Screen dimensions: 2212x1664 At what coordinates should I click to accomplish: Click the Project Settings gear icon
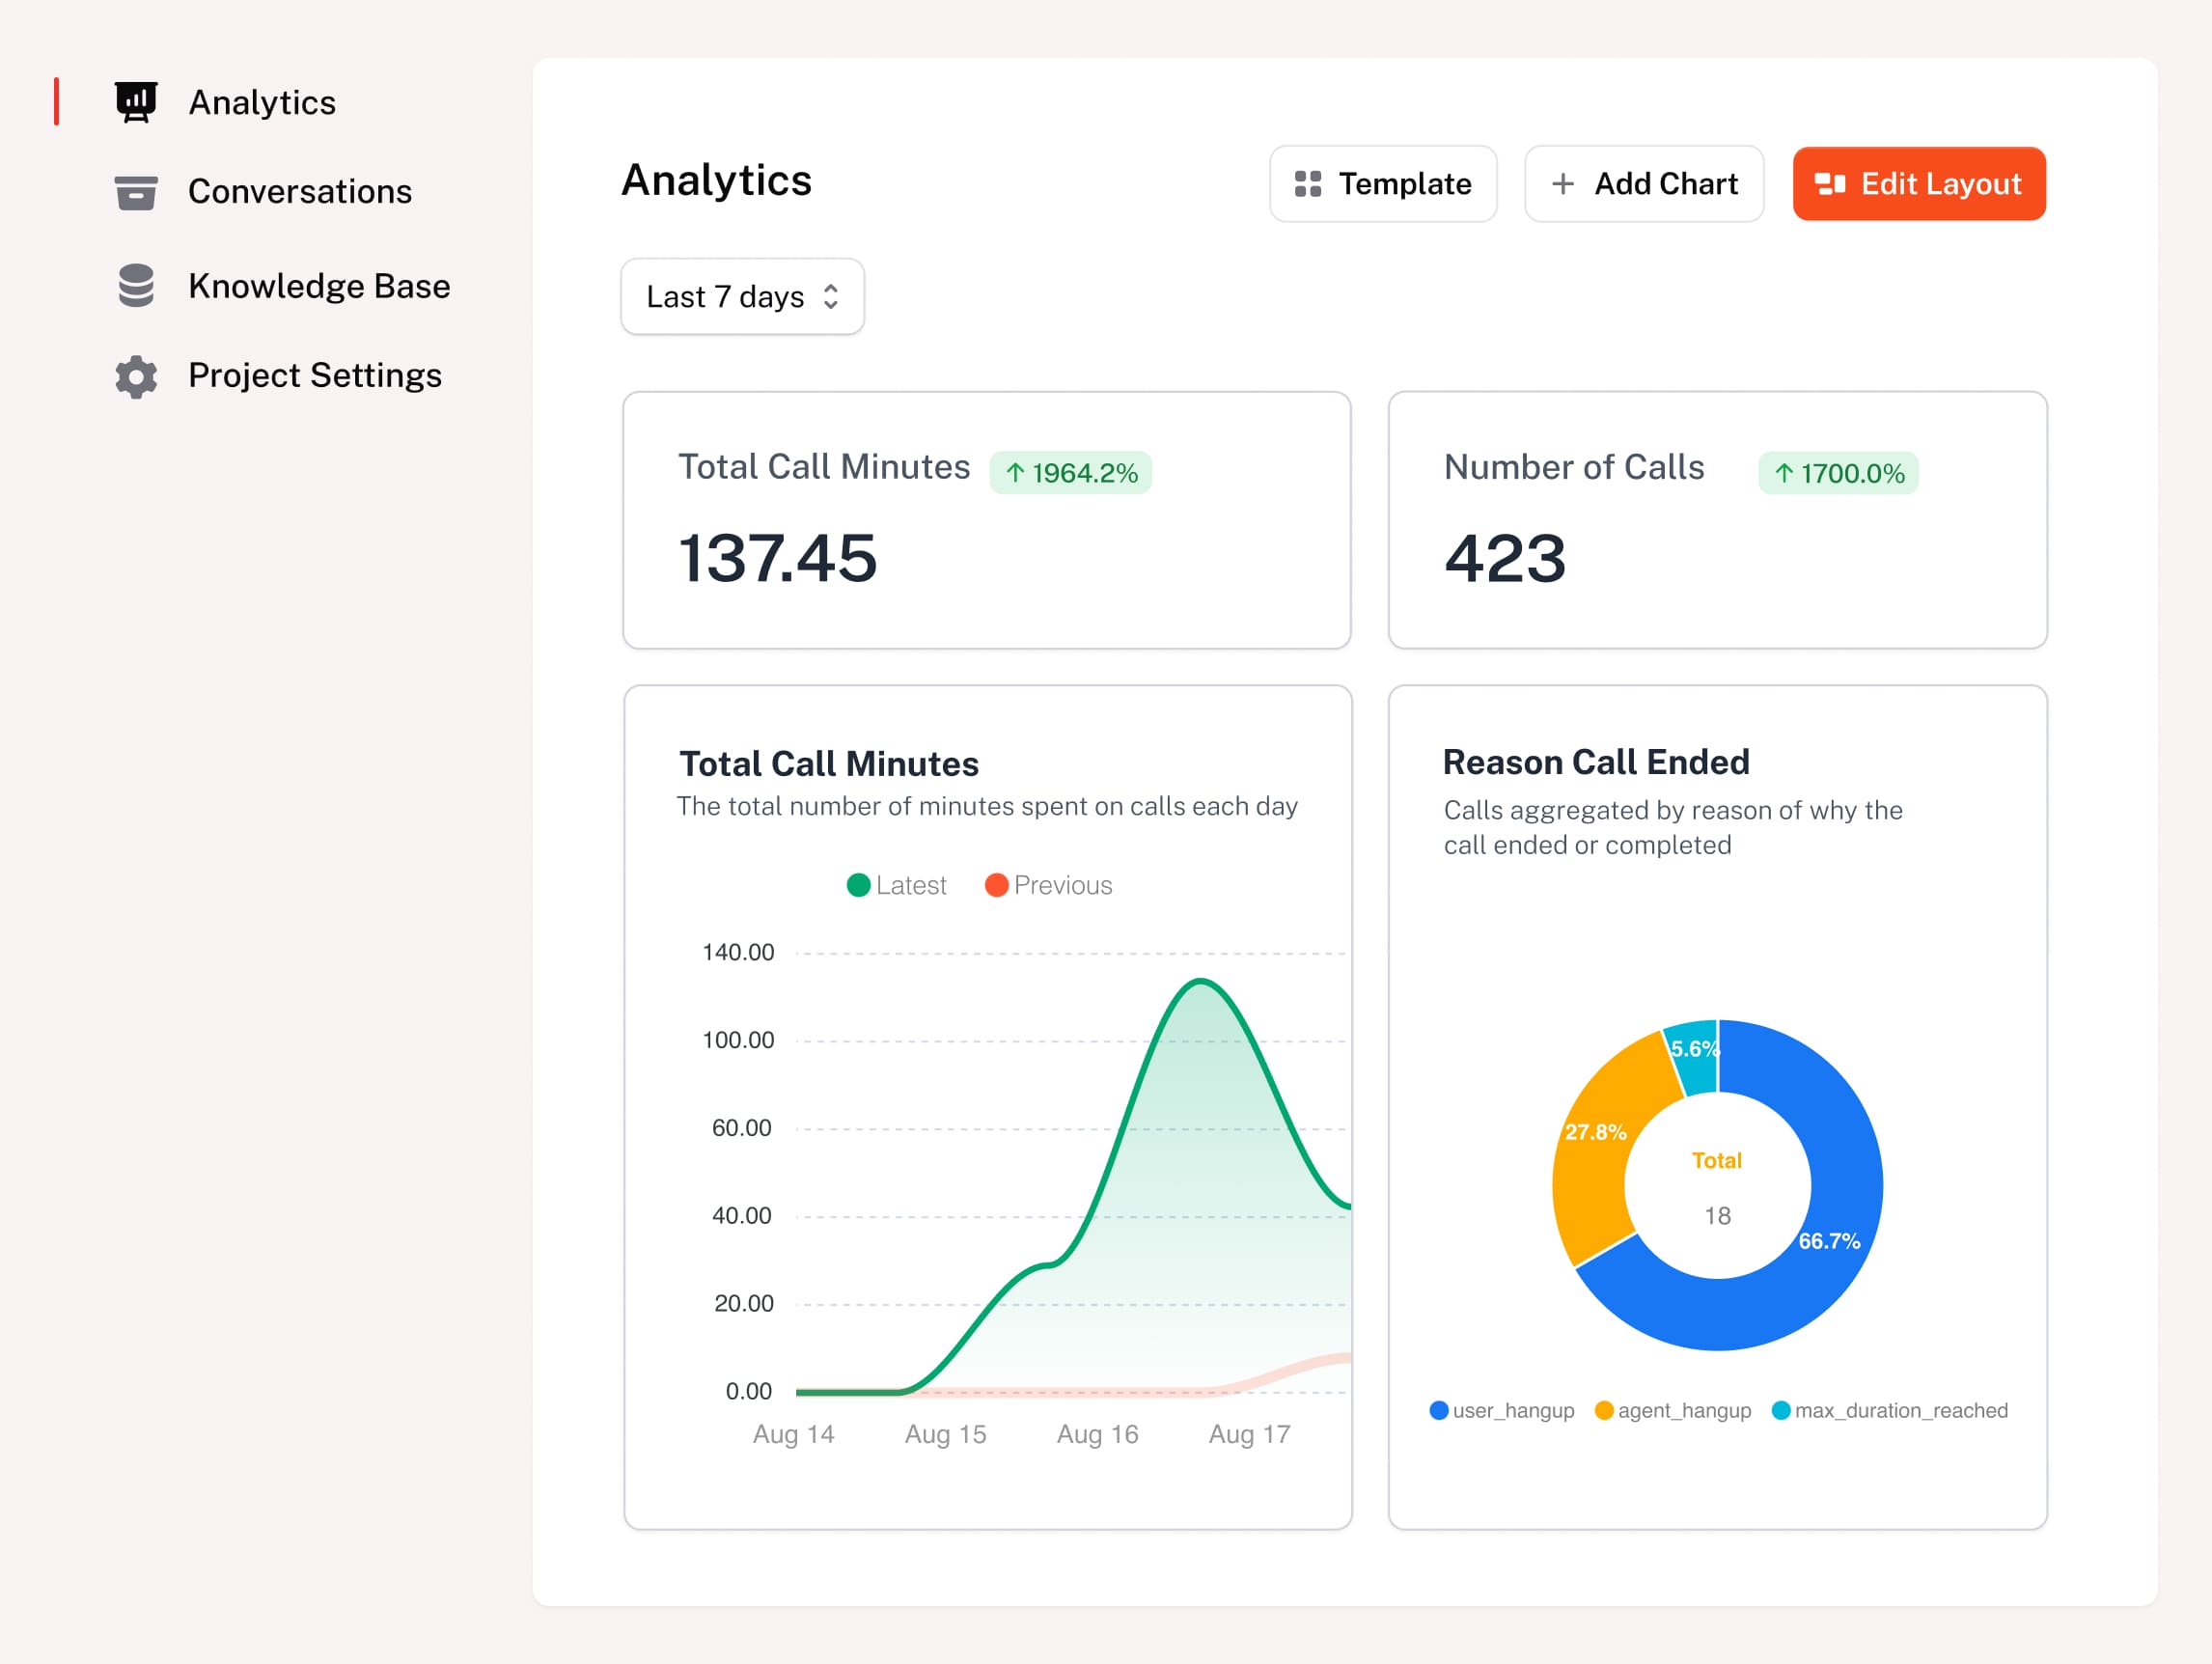pos(136,377)
